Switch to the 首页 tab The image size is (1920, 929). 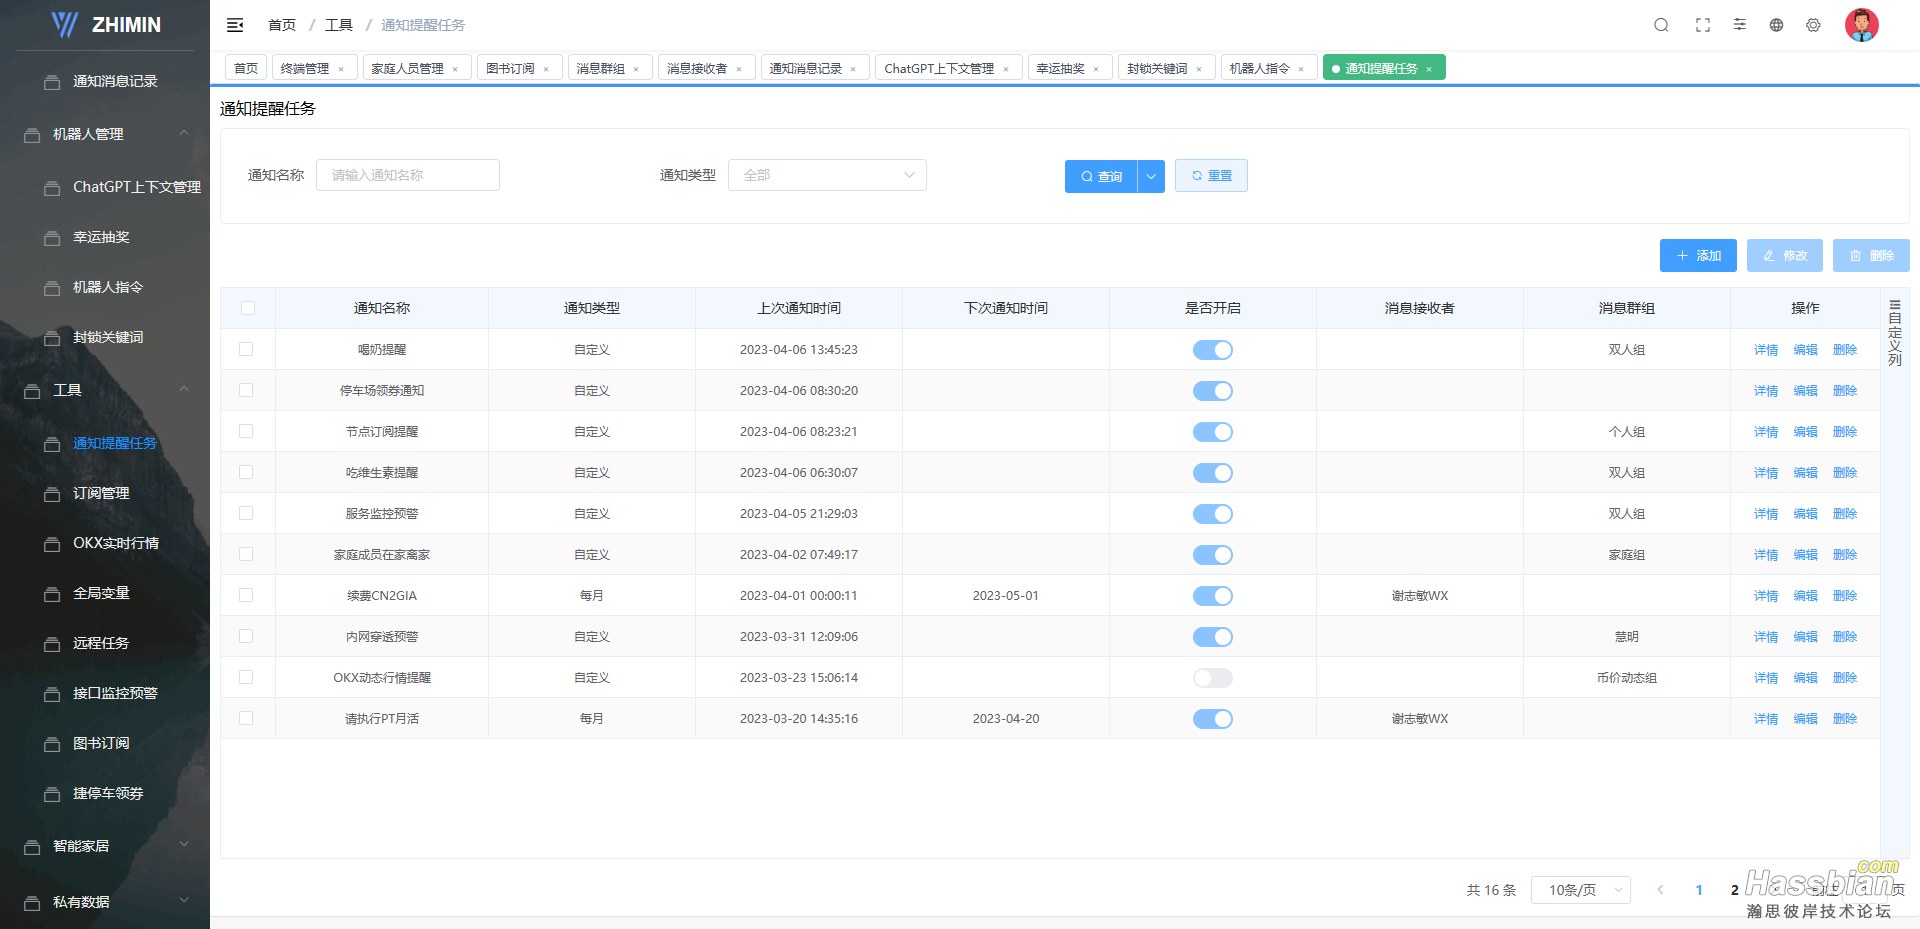tap(246, 68)
